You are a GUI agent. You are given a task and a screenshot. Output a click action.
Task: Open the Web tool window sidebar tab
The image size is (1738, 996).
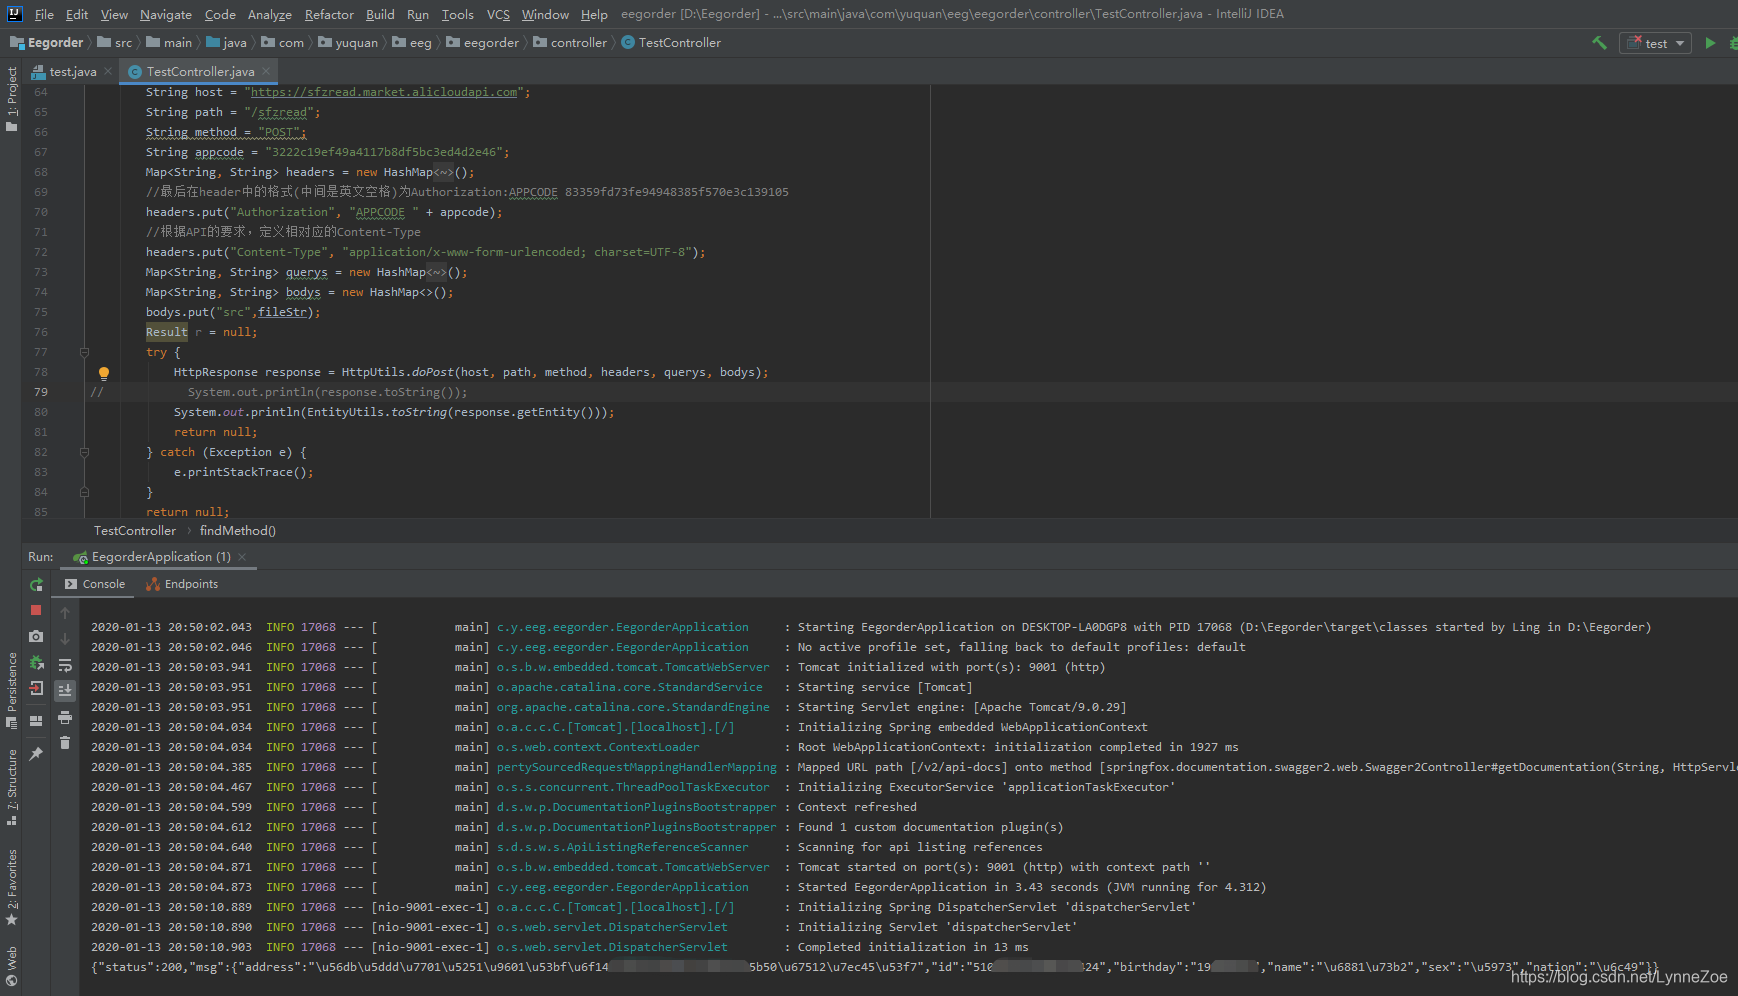(x=11, y=966)
